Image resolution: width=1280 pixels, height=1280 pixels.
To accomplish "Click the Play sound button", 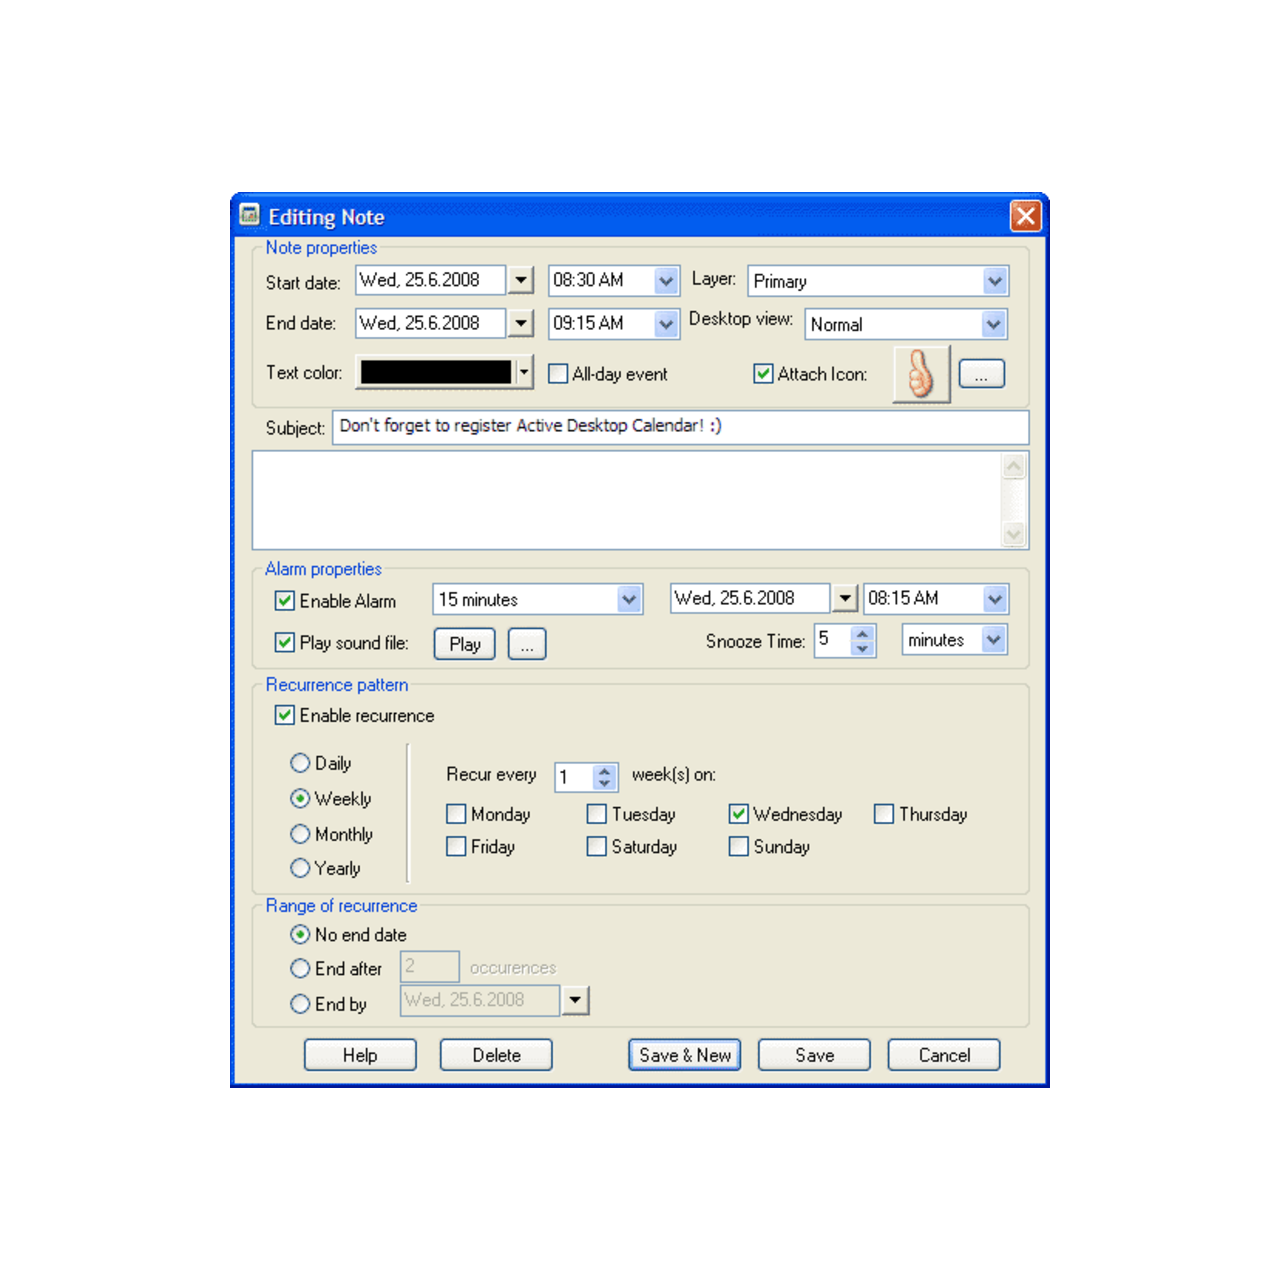I will [465, 644].
